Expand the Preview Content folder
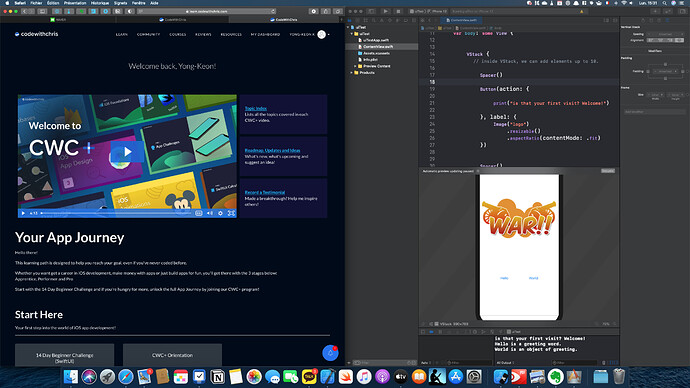Screen dimensions: 690x388 356,66
